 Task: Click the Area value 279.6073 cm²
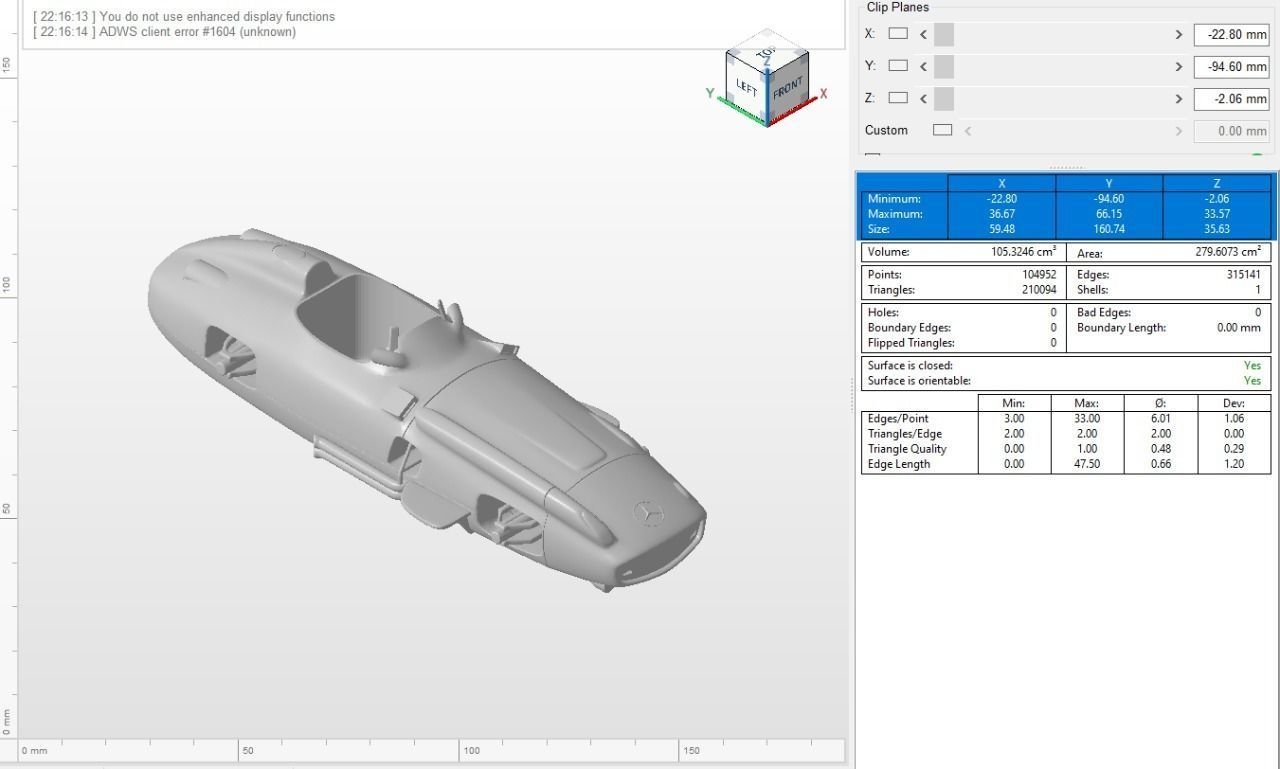[x=1228, y=252]
